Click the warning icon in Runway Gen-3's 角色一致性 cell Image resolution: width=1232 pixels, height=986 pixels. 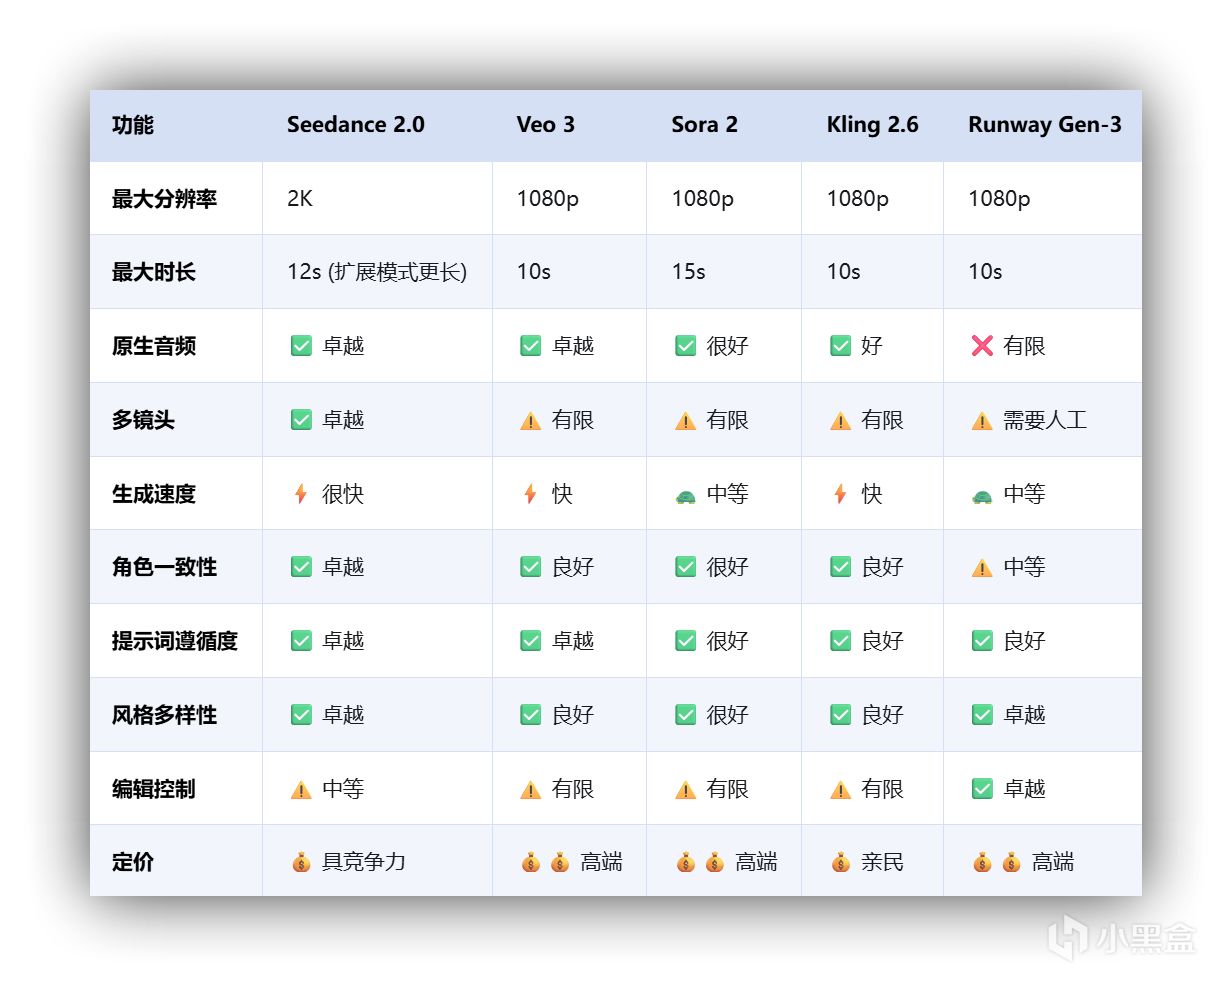pos(982,568)
